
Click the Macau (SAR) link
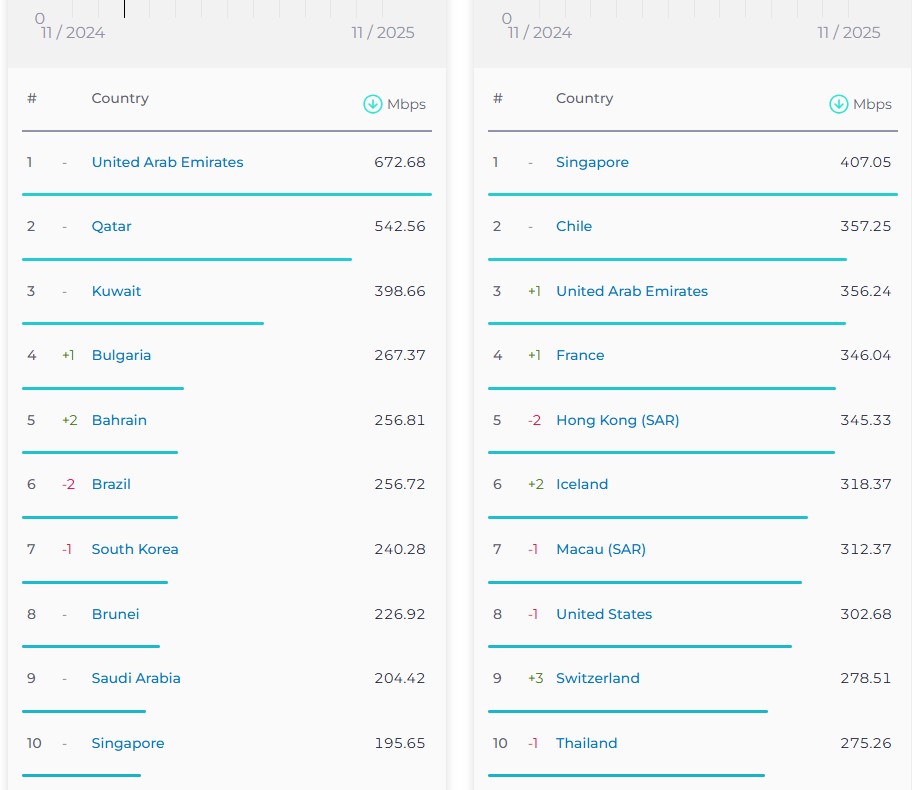pyautogui.click(x=601, y=549)
